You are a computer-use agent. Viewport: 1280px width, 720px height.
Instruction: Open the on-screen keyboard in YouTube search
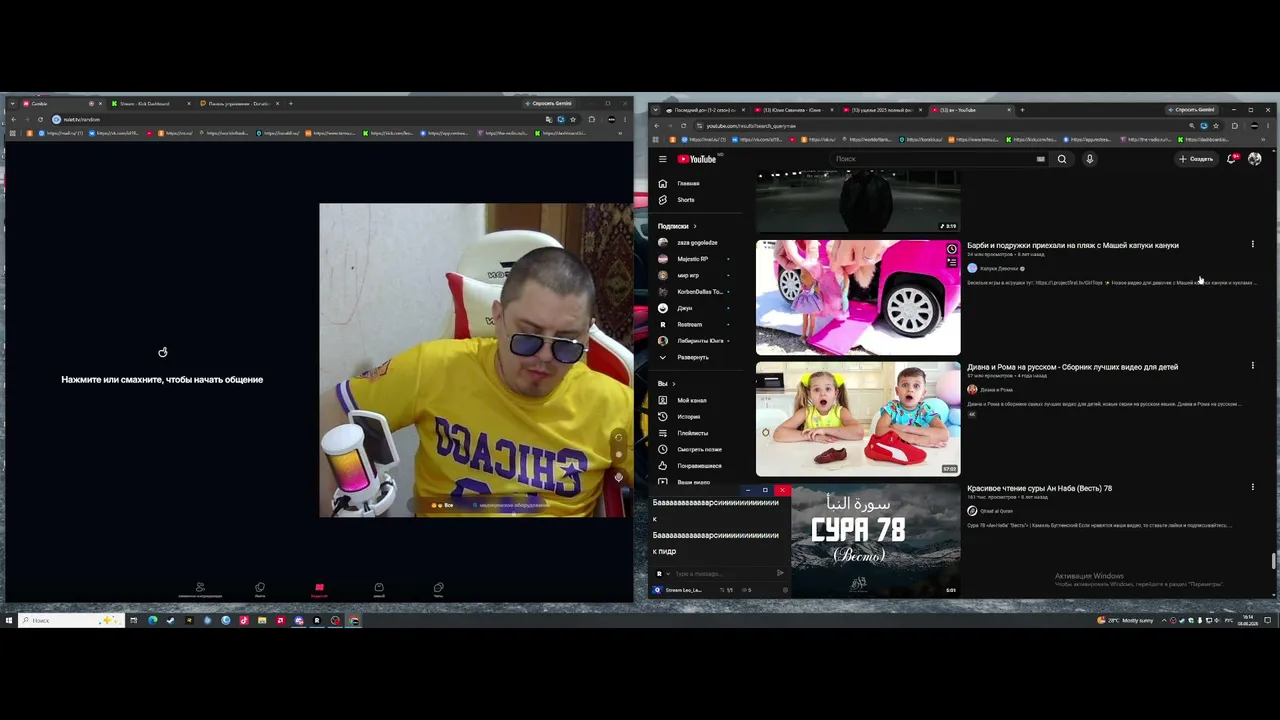[x=1041, y=159]
